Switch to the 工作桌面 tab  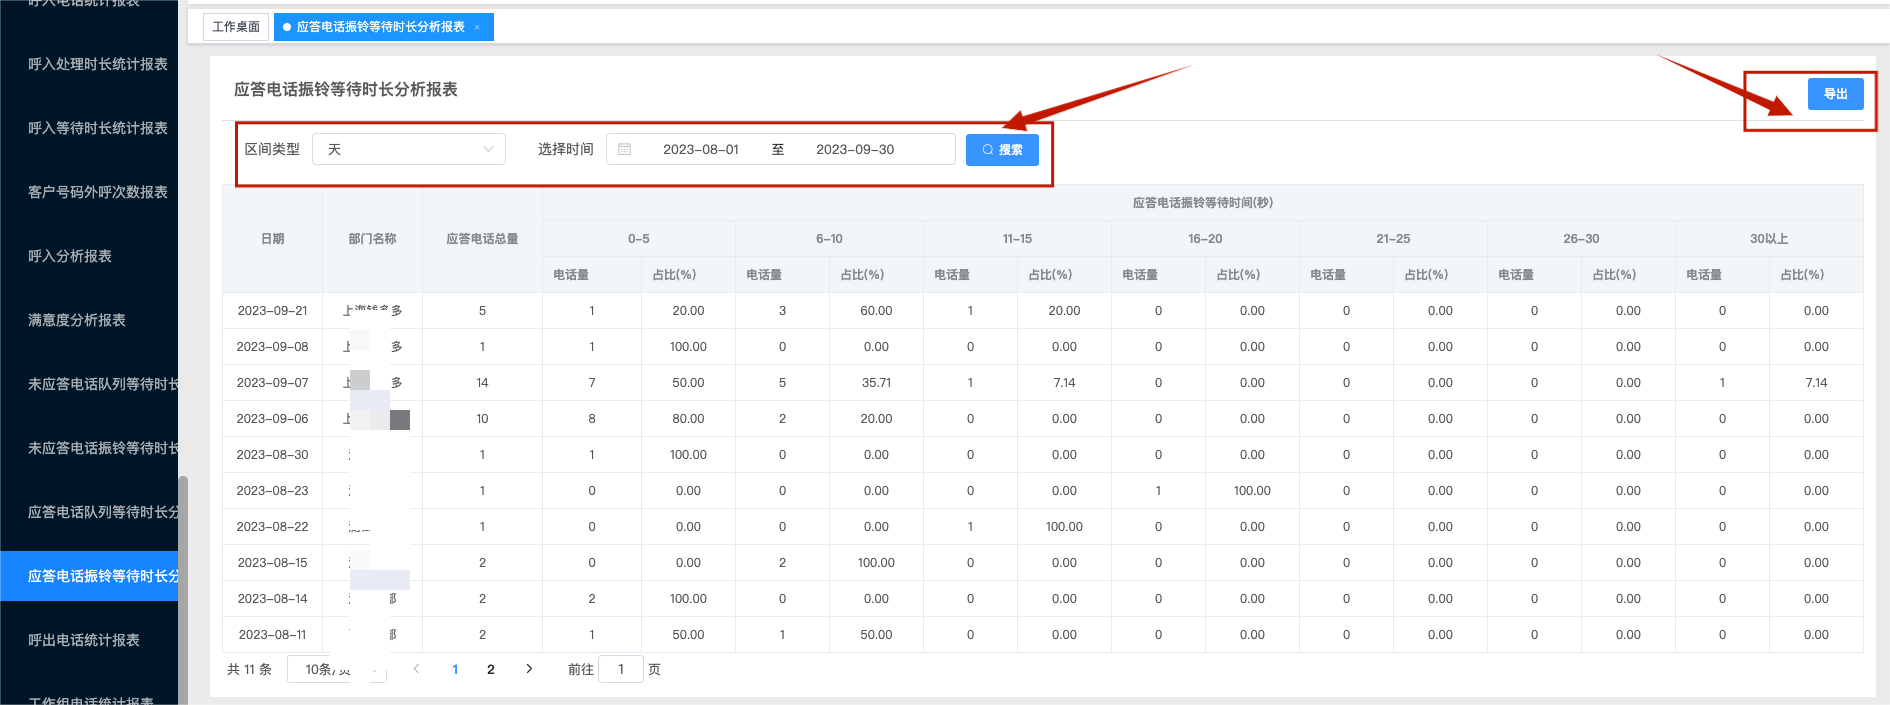tap(236, 27)
